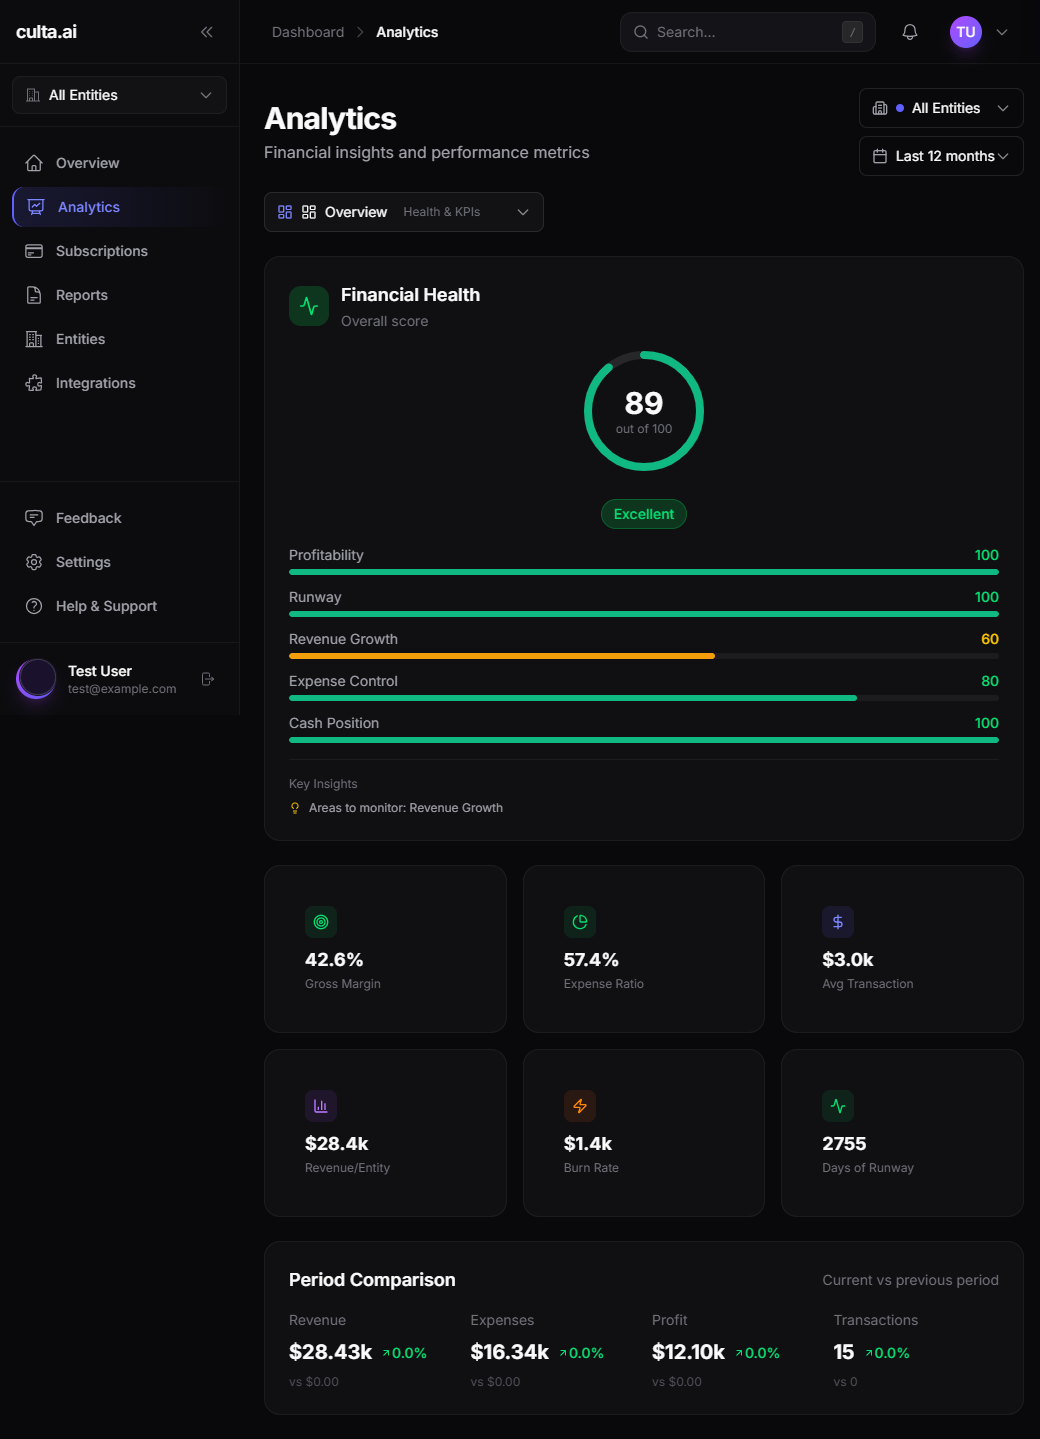The width and height of the screenshot is (1040, 1439).
Task: Select the highlighted grid layout toggle
Action: click(x=285, y=211)
